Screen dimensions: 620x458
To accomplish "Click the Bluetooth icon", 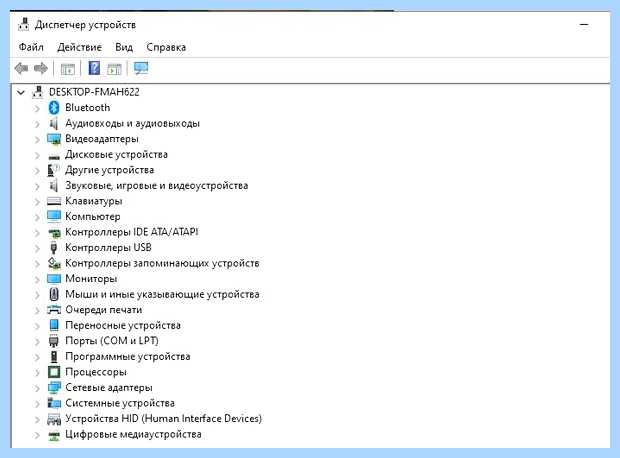I will [x=54, y=108].
